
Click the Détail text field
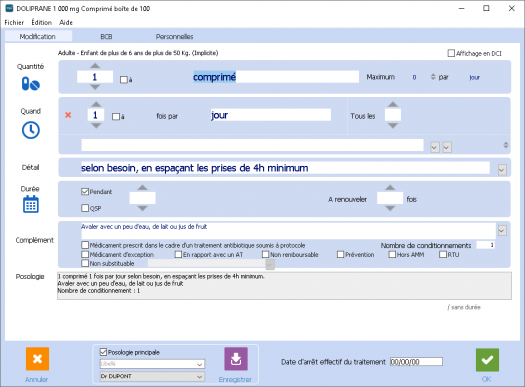(285, 168)
